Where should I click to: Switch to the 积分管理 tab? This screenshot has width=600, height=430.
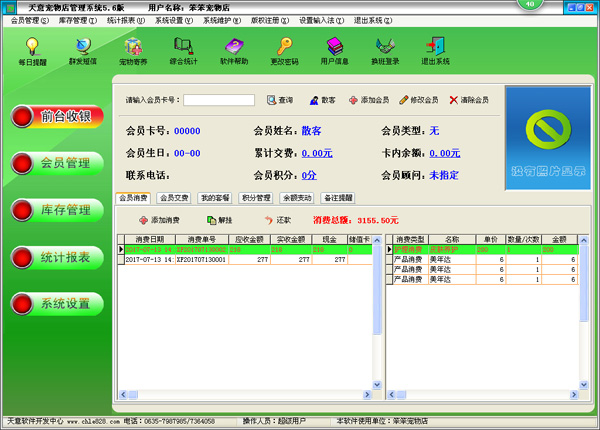tap(256, 198)
